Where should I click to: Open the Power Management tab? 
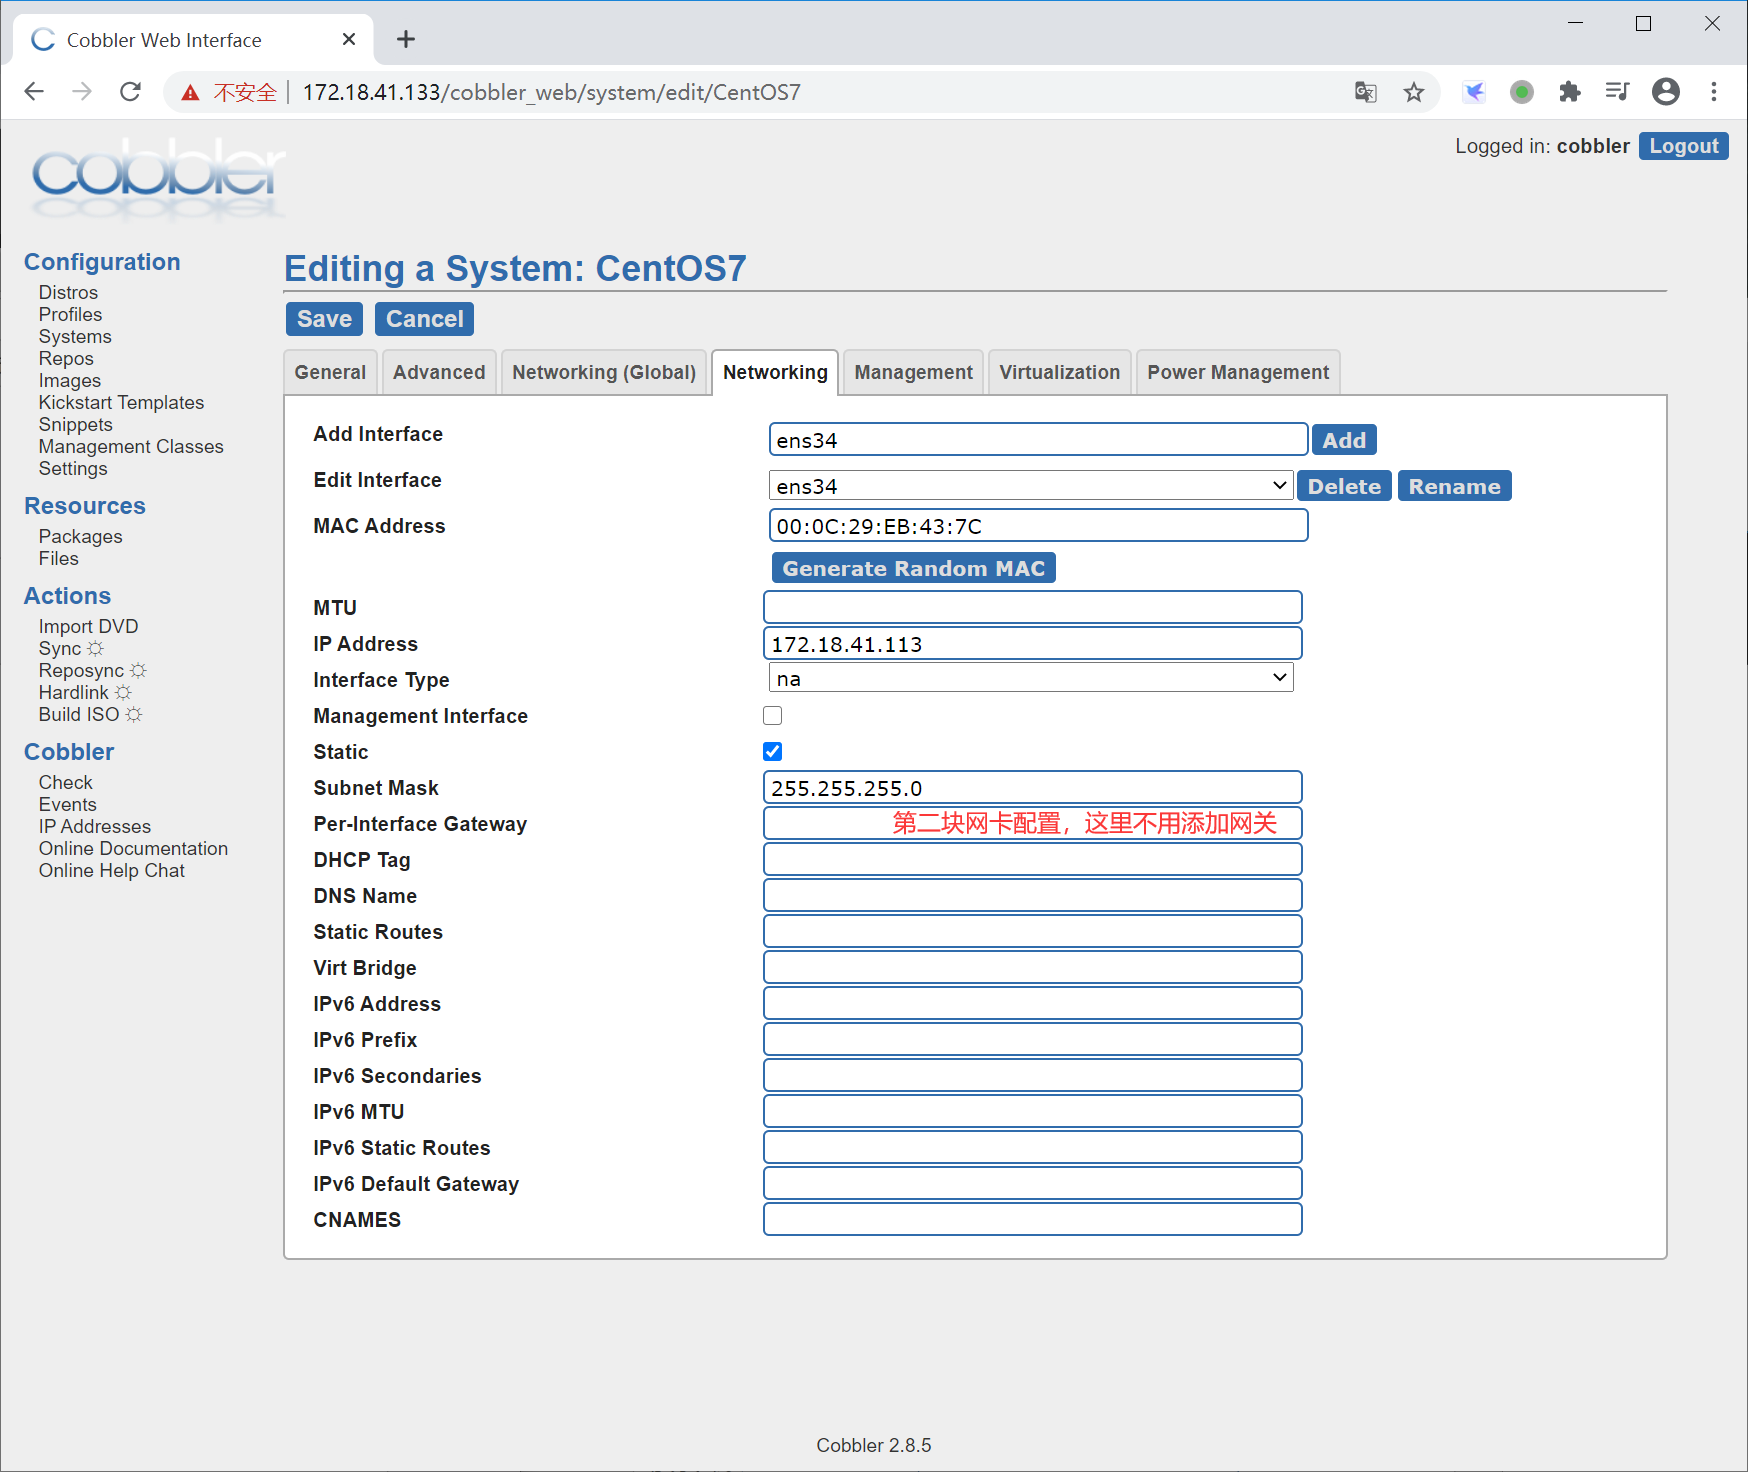[1238, 372]
